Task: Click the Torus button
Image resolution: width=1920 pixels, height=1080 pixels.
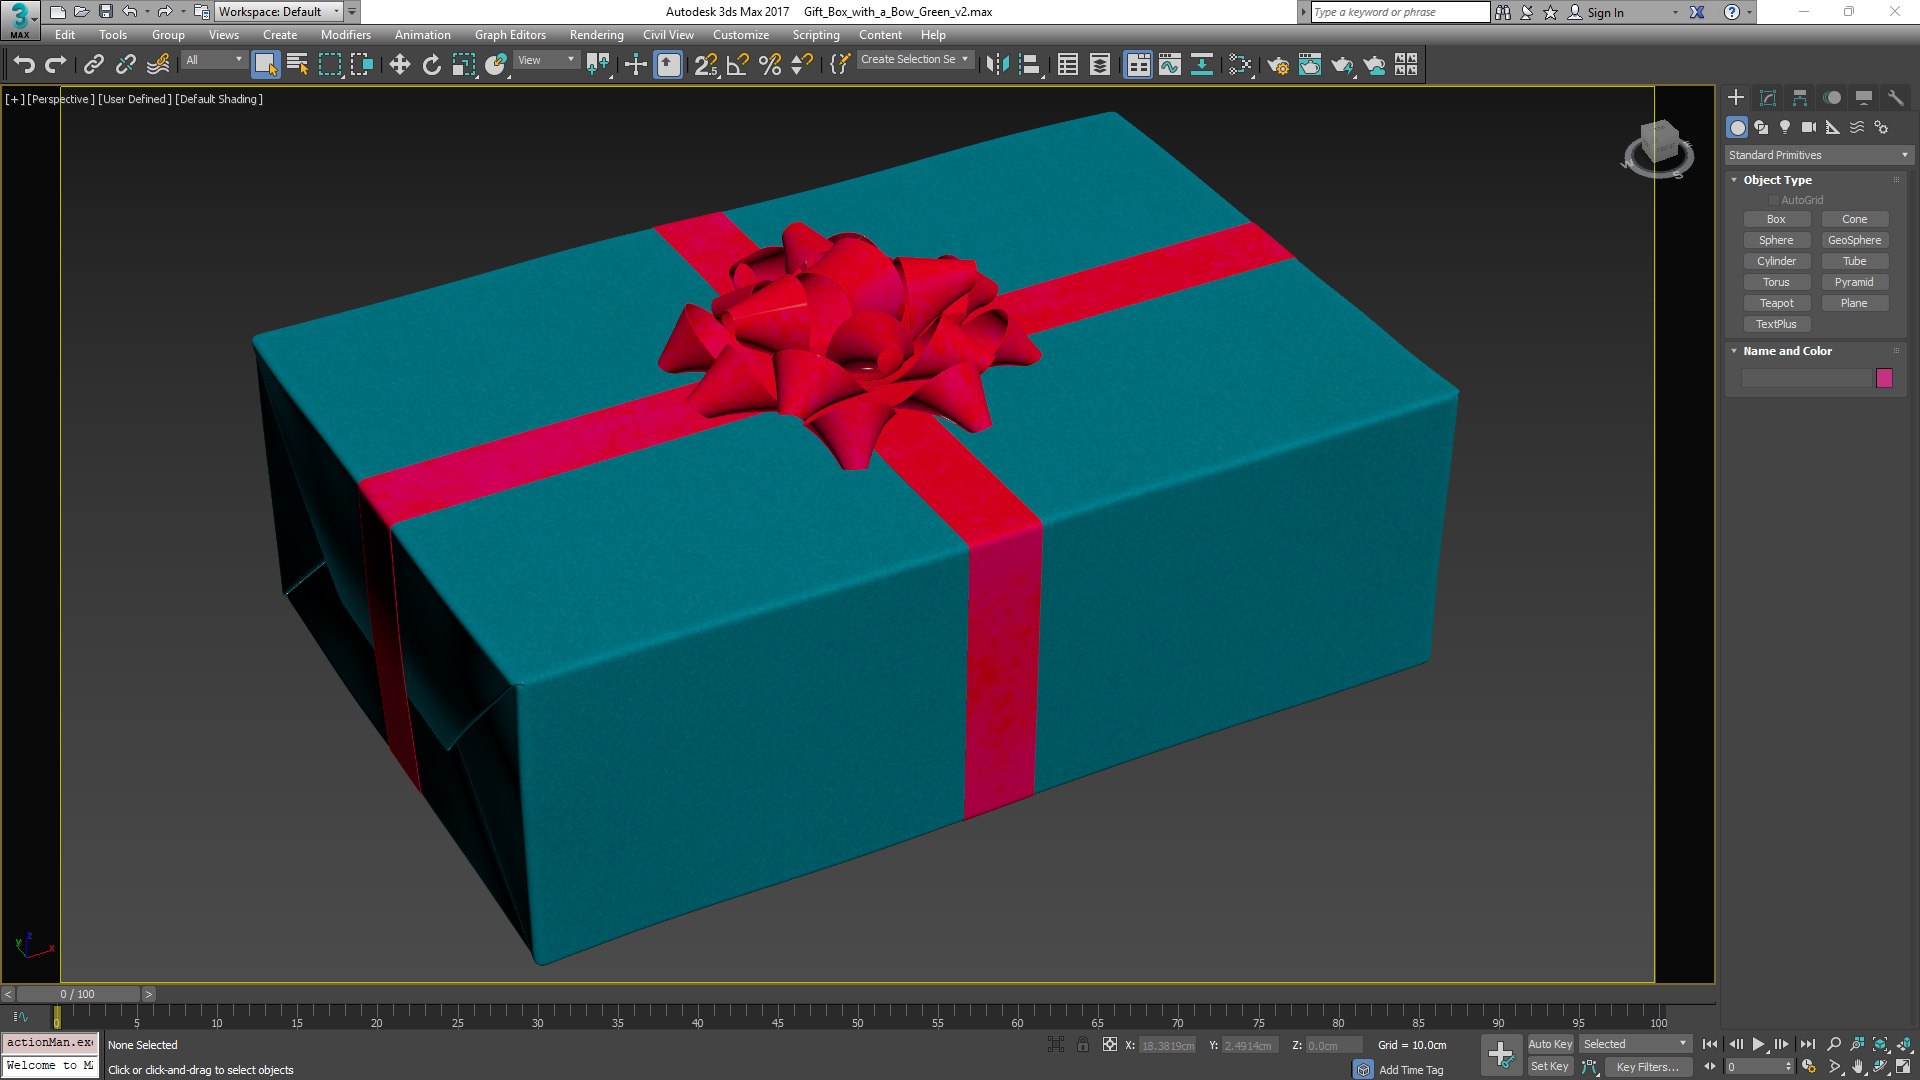Action: tap(1776, 282)
